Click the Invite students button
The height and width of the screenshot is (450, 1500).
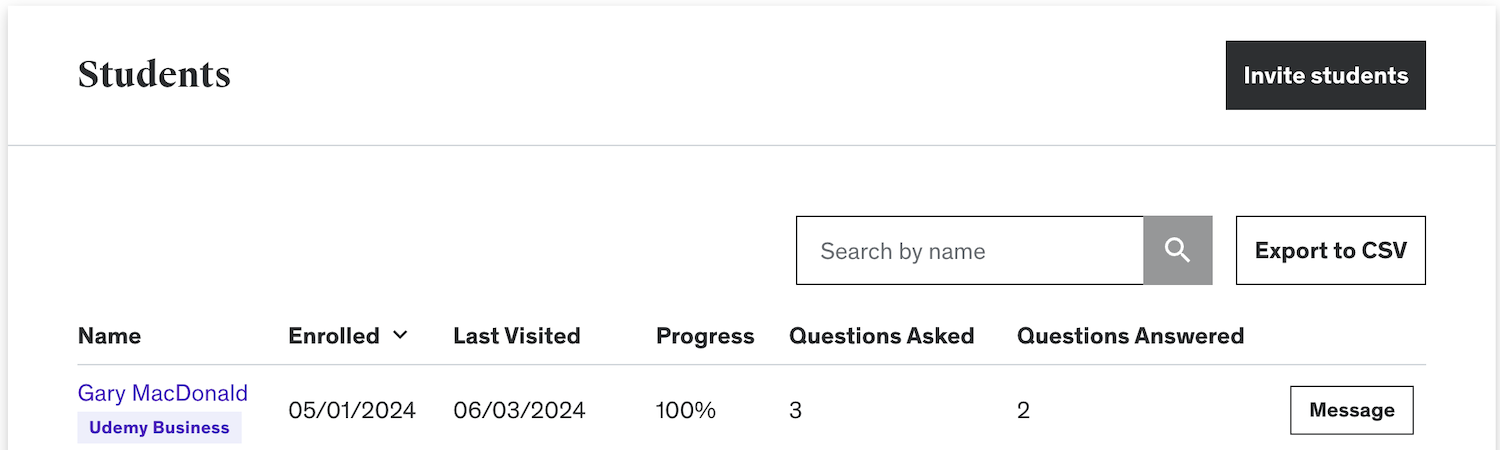[1325, 75]
